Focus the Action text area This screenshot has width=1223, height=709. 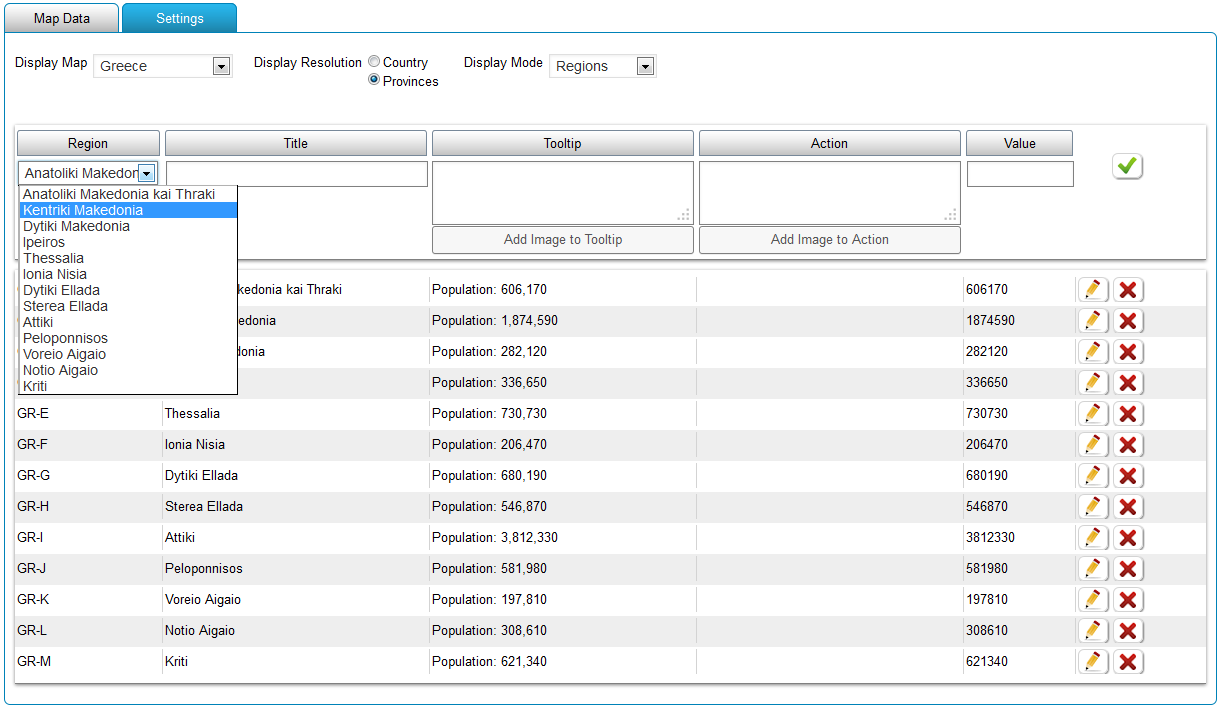coord(830,193)
